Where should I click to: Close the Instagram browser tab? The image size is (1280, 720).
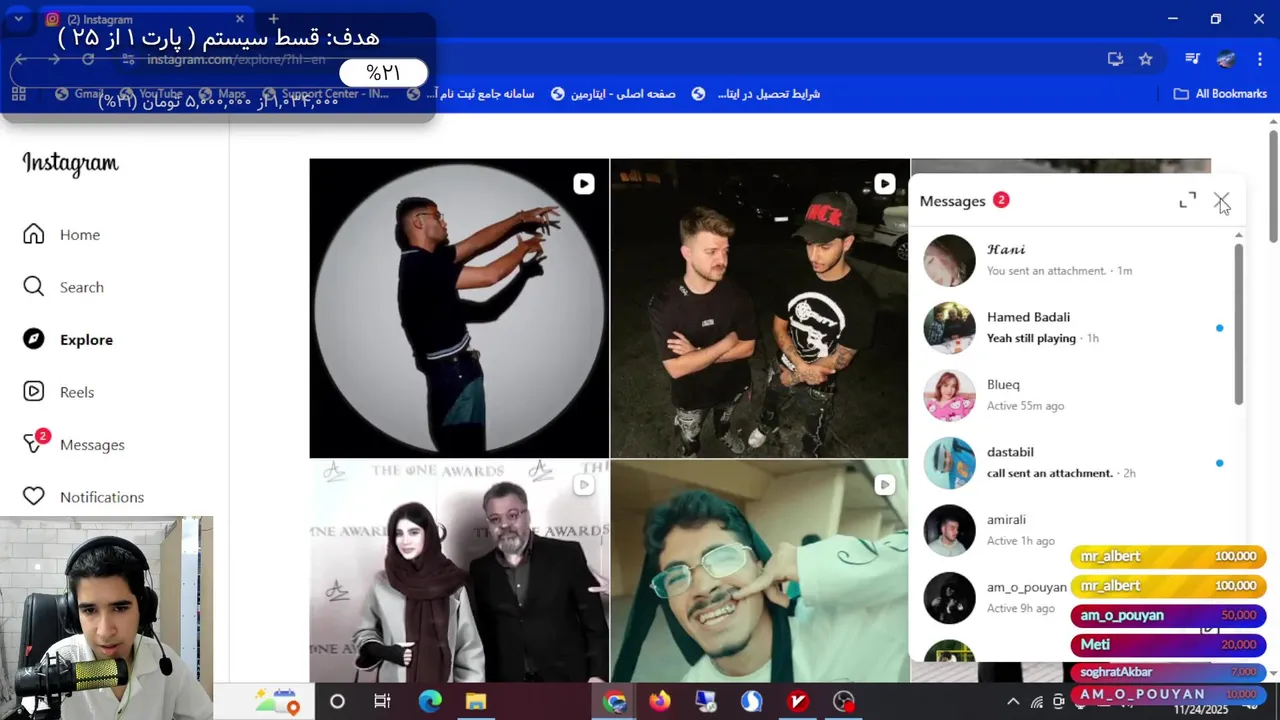240,19
